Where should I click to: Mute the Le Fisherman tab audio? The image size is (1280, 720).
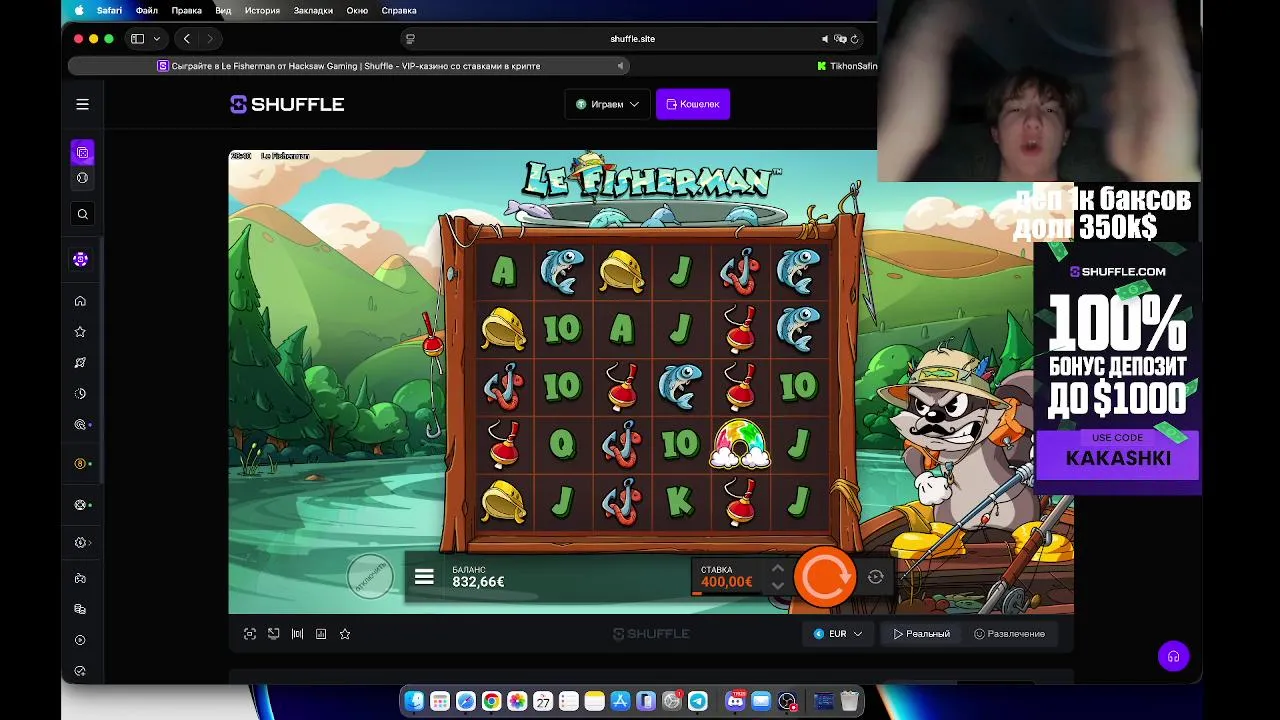(x=620, y=66)
